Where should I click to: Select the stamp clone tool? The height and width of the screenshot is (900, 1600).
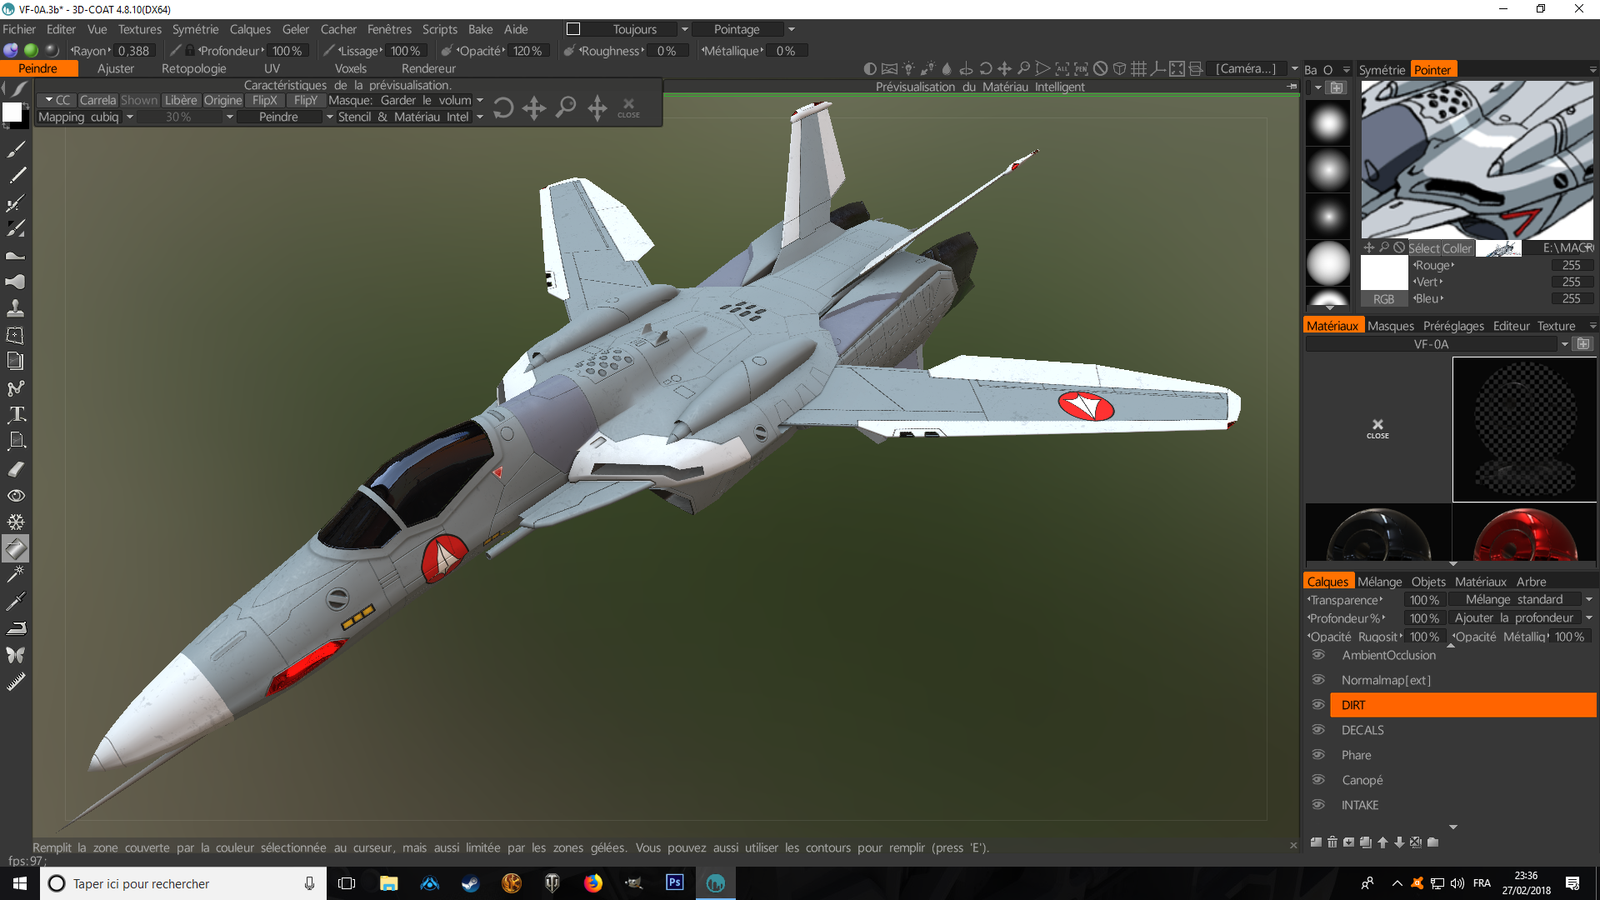[x=16, y=308]
